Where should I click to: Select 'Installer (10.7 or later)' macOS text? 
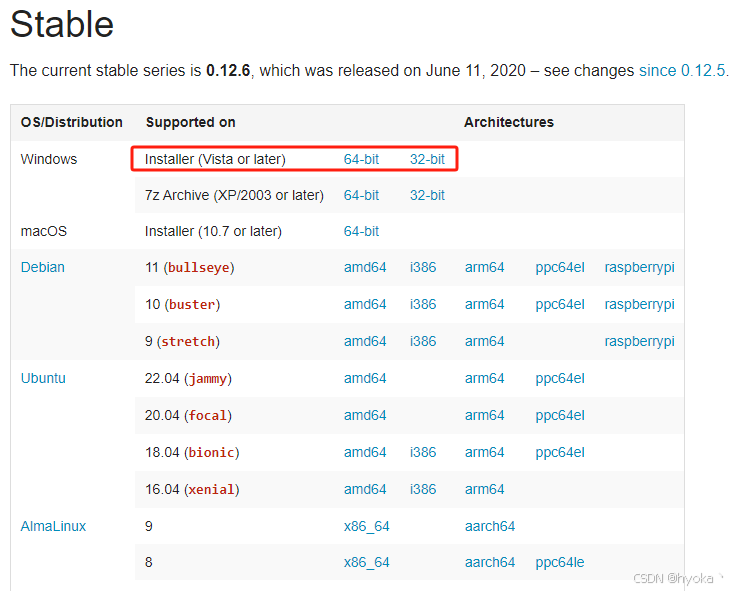(x=213, y=231)
